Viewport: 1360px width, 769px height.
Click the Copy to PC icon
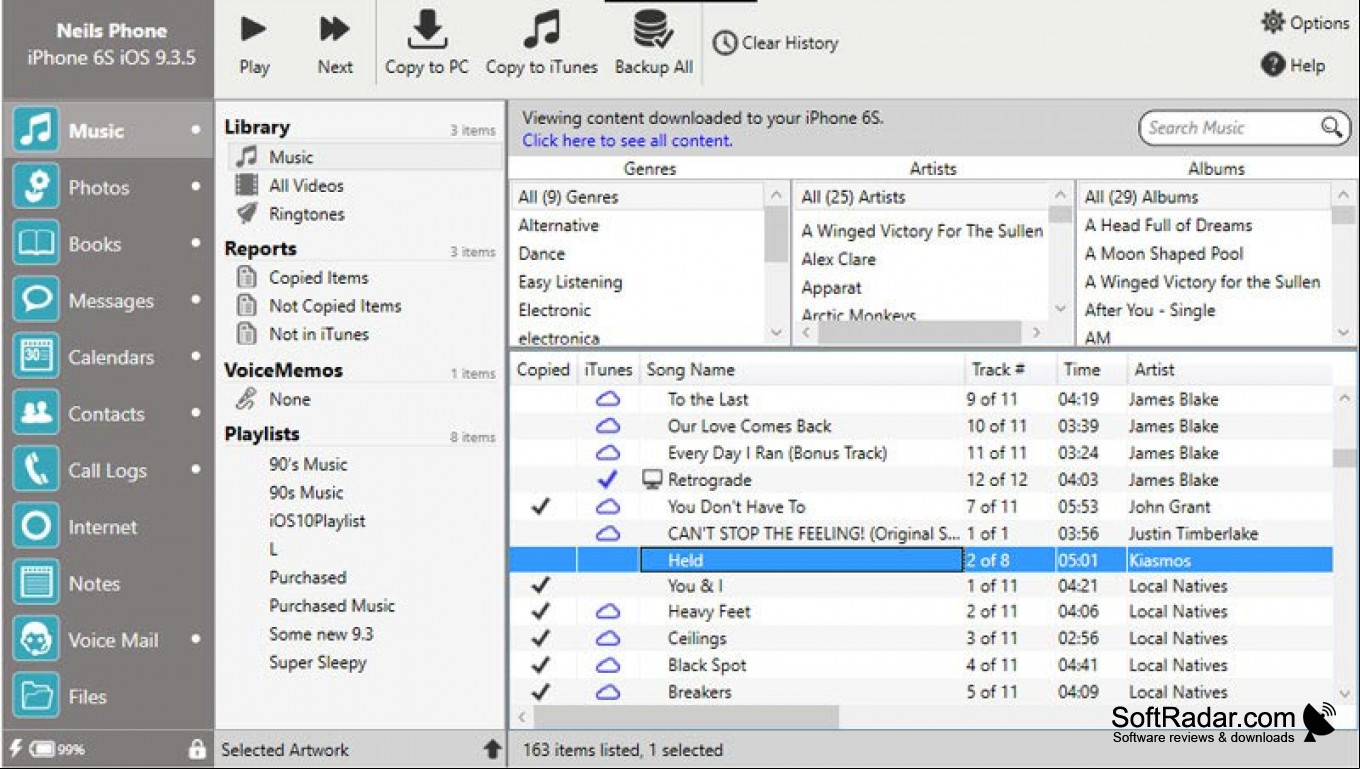coord(427,30)
